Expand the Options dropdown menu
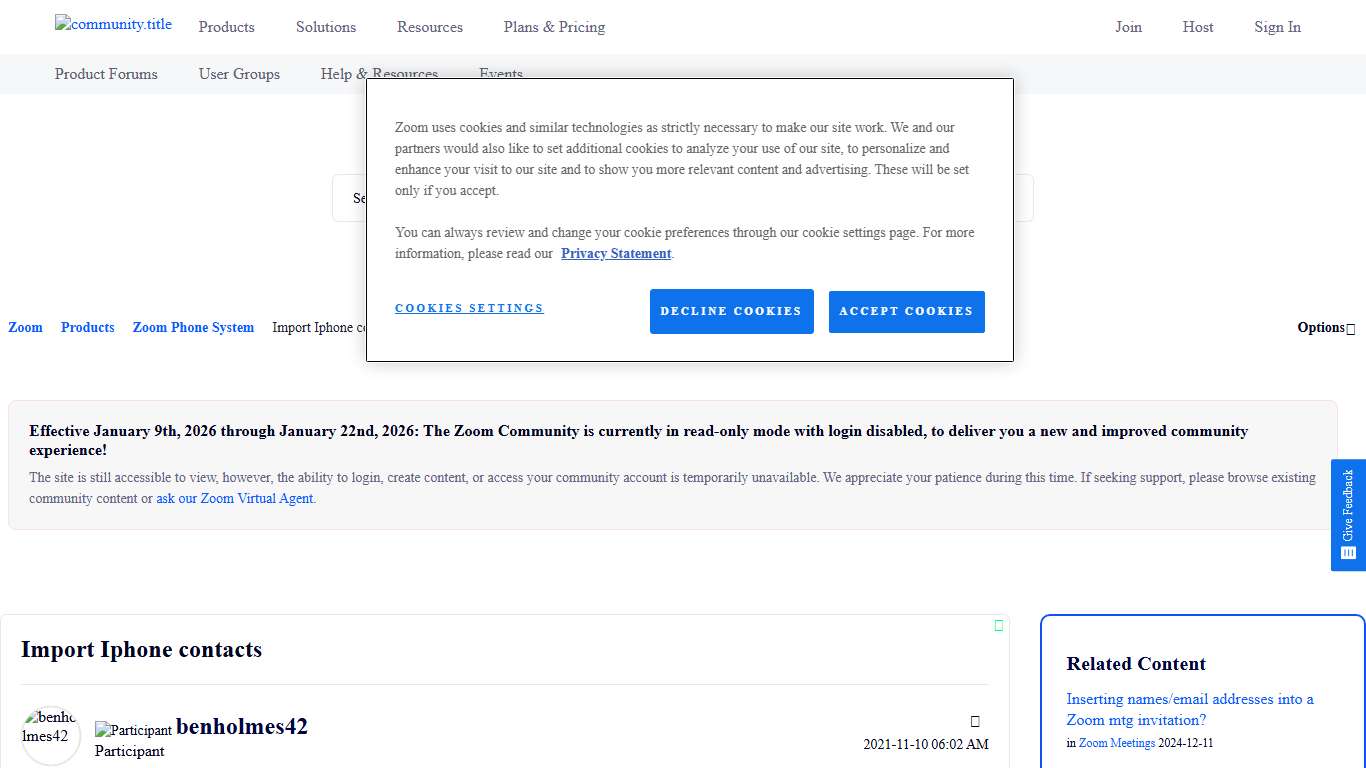The width and height of the screenshot is (1366, 768). [x=1325, y=328]
